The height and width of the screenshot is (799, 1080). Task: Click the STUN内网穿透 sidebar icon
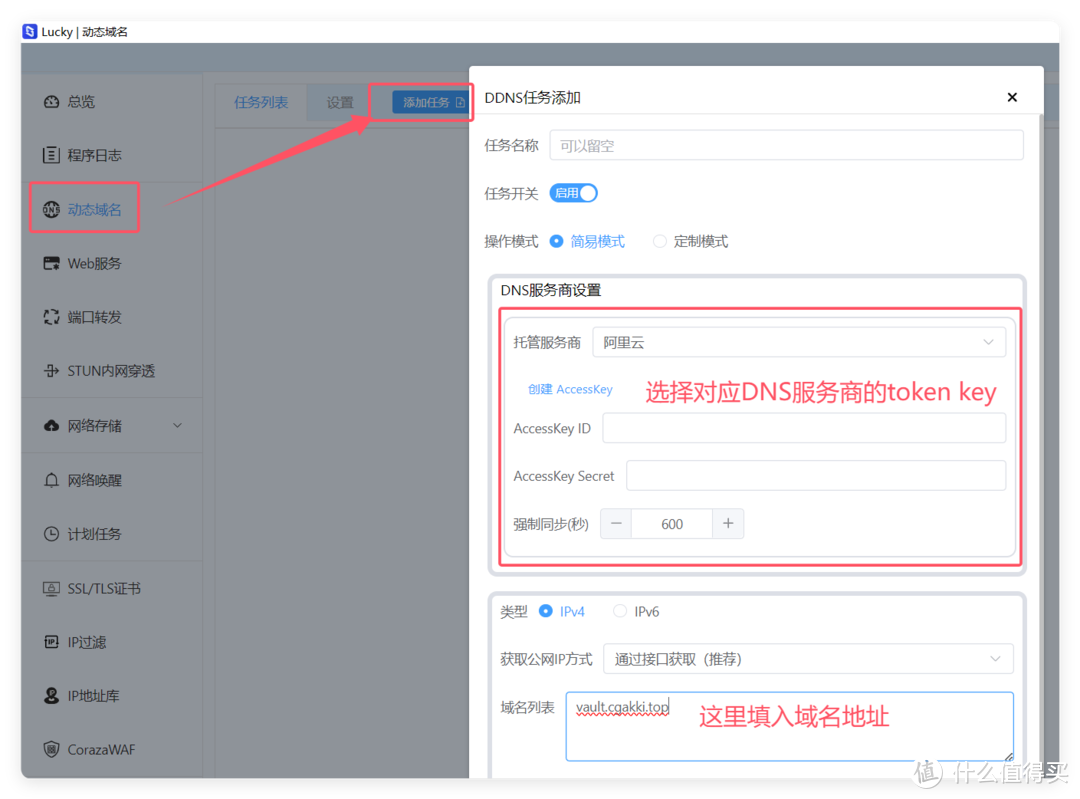(x=51, y=371)
